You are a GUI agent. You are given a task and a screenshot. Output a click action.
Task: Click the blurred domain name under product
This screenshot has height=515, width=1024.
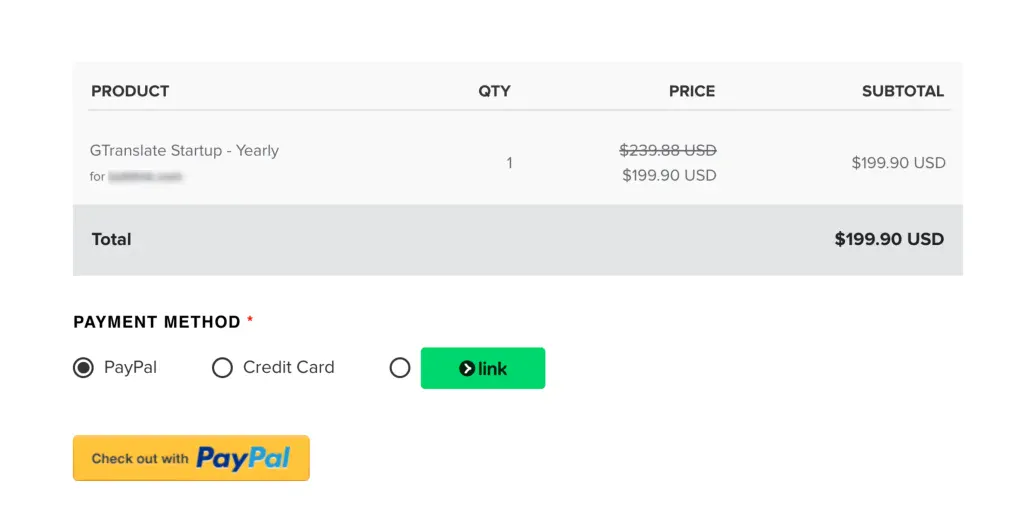[x=145, y=176]
